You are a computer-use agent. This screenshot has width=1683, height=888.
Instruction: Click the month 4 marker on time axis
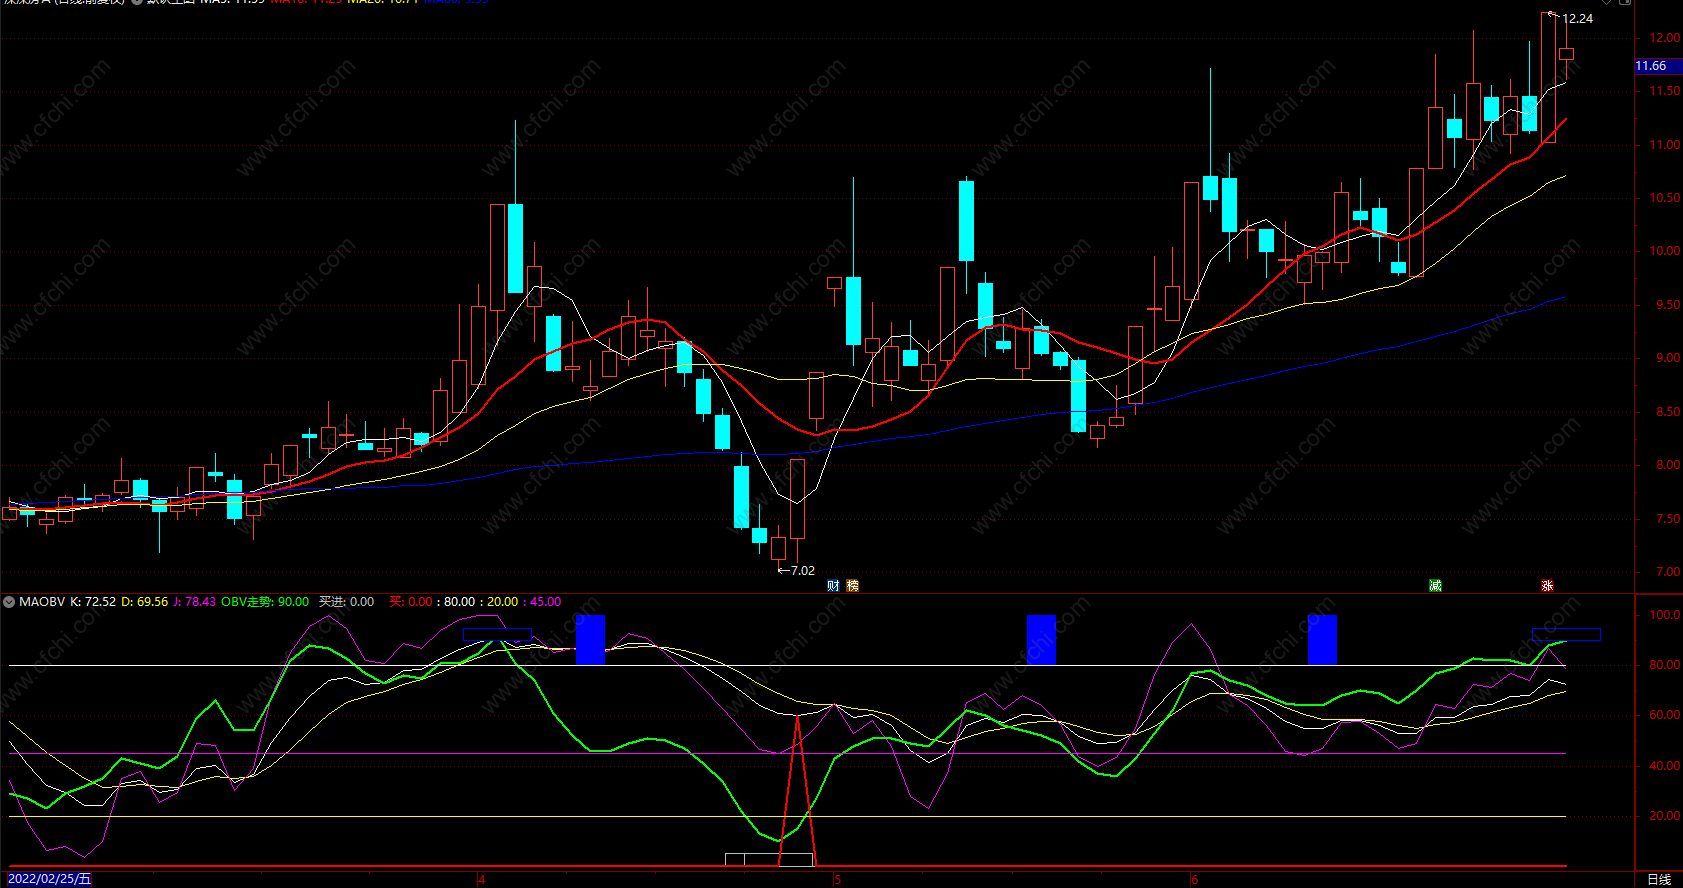482,880
